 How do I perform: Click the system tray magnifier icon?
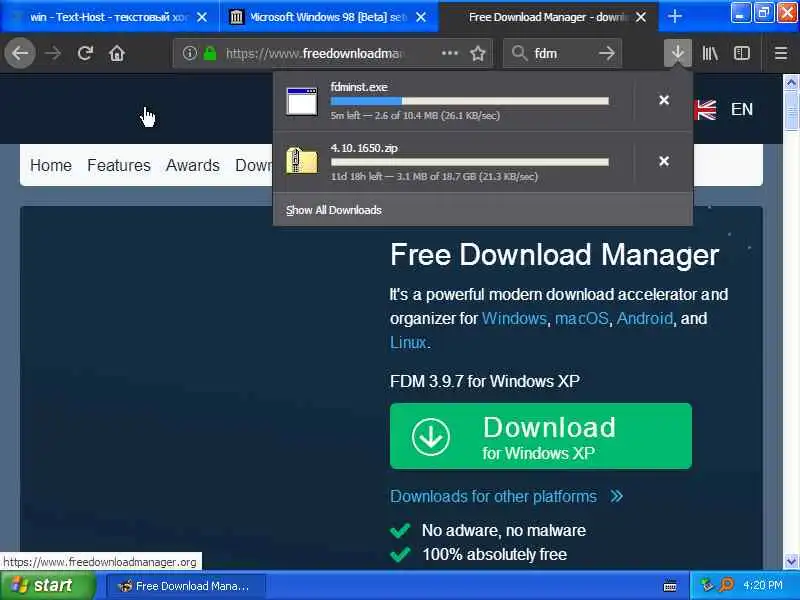[726, 585]
